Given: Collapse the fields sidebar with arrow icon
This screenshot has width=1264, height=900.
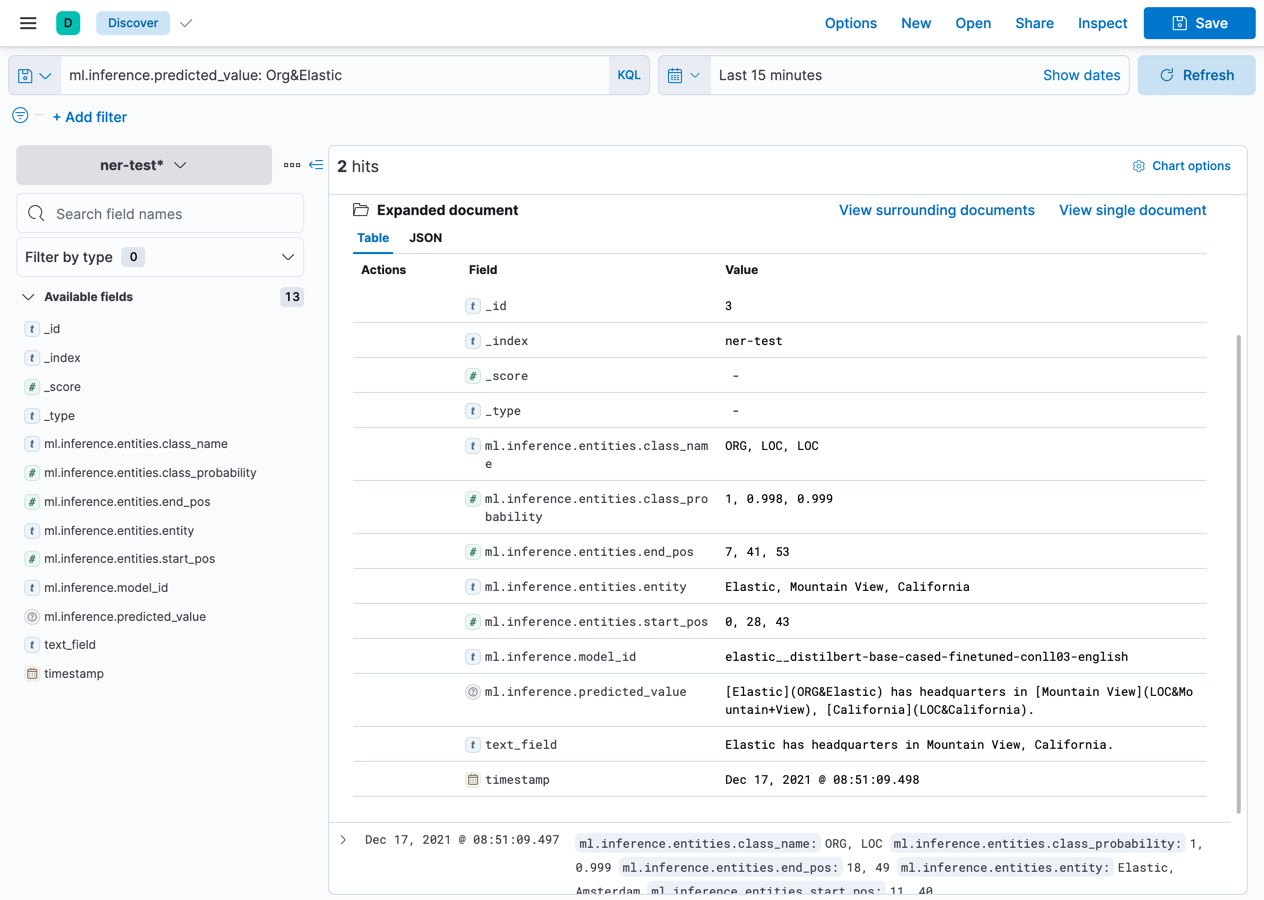Looking at the screenshot, I should [x=315, y=165].
